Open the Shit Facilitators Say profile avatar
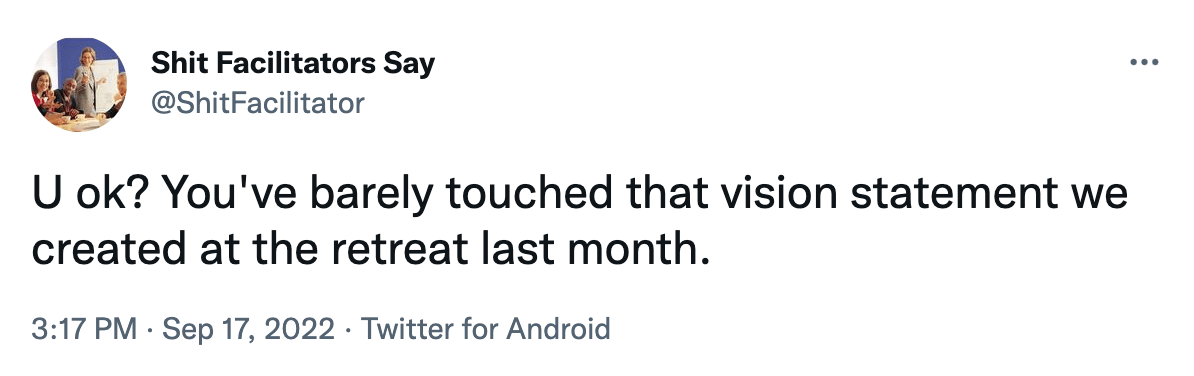This screenshot has width=1194, height=376. tap(79, 85)
